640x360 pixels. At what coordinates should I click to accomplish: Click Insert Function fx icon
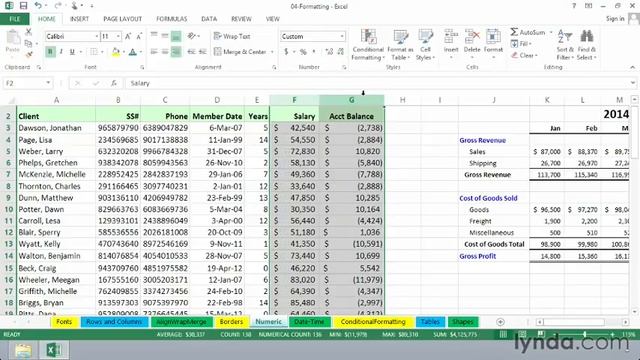pyautogui.click(x=114, y=83)
